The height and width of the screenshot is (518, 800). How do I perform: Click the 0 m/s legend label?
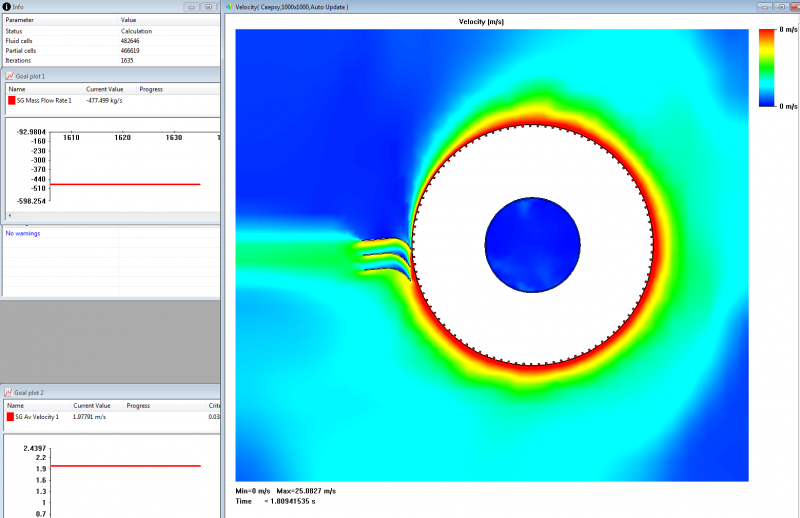[x=788, y=106]
